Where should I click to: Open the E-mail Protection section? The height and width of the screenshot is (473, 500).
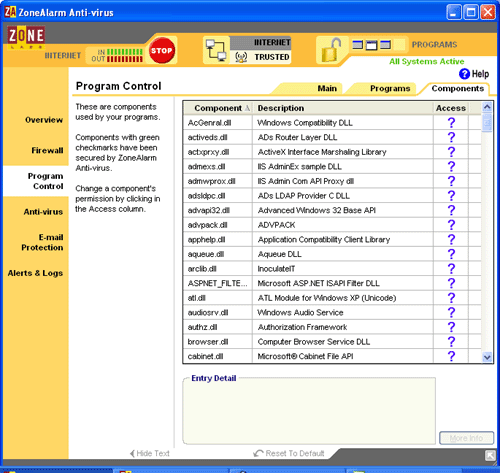(x=42, y=242)
